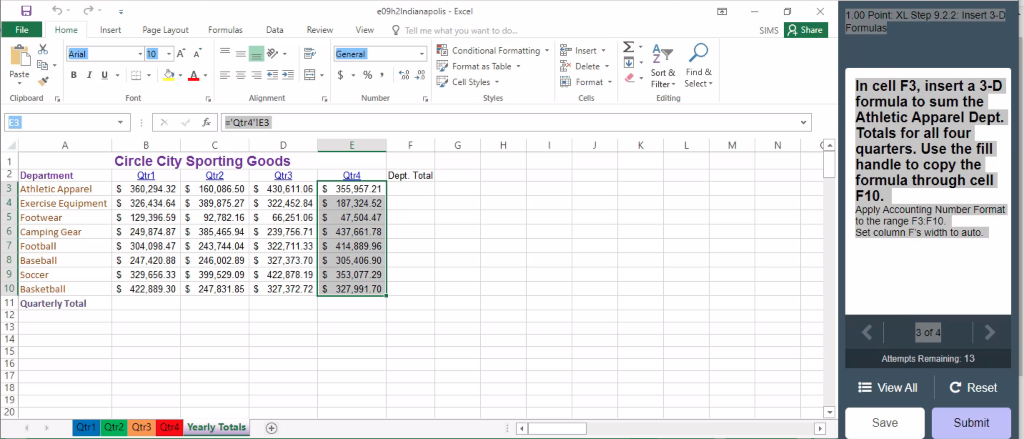Click the Borders icon in Font group
This screenshot has height=439, width=1024.
tap(135, 75)
